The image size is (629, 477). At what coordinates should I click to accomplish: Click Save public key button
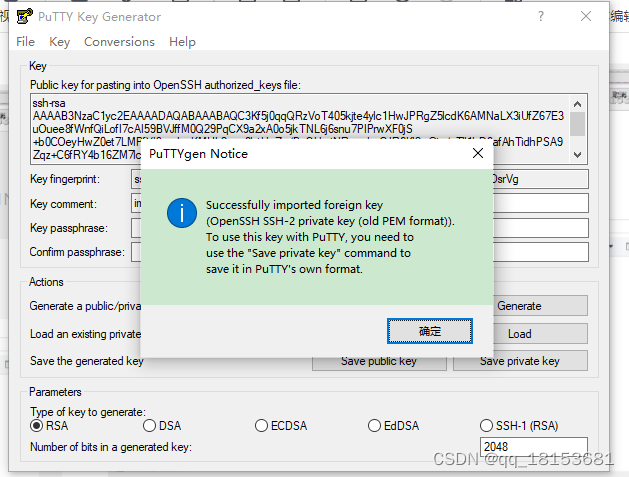[379, 363]
